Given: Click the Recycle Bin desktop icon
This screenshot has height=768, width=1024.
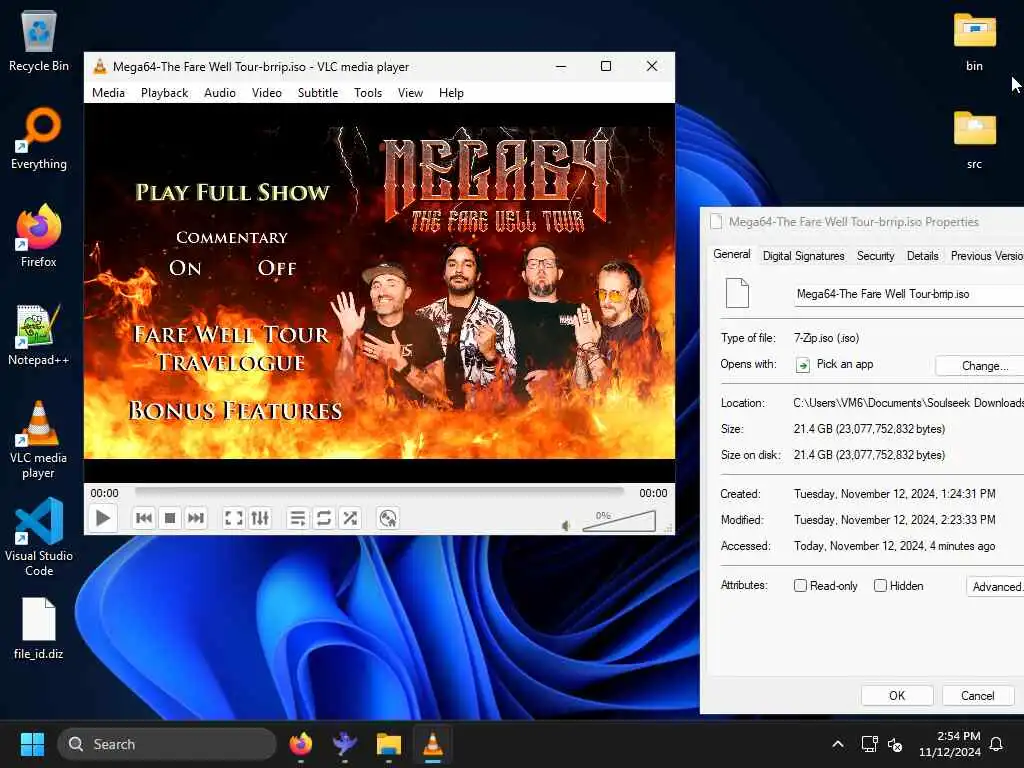Looking at the screenshot, I should point(39,42).
